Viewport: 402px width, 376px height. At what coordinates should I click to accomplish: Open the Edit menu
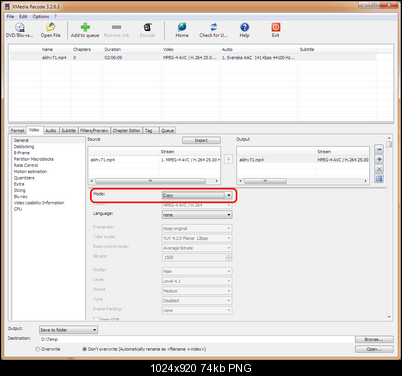(23, 16)
